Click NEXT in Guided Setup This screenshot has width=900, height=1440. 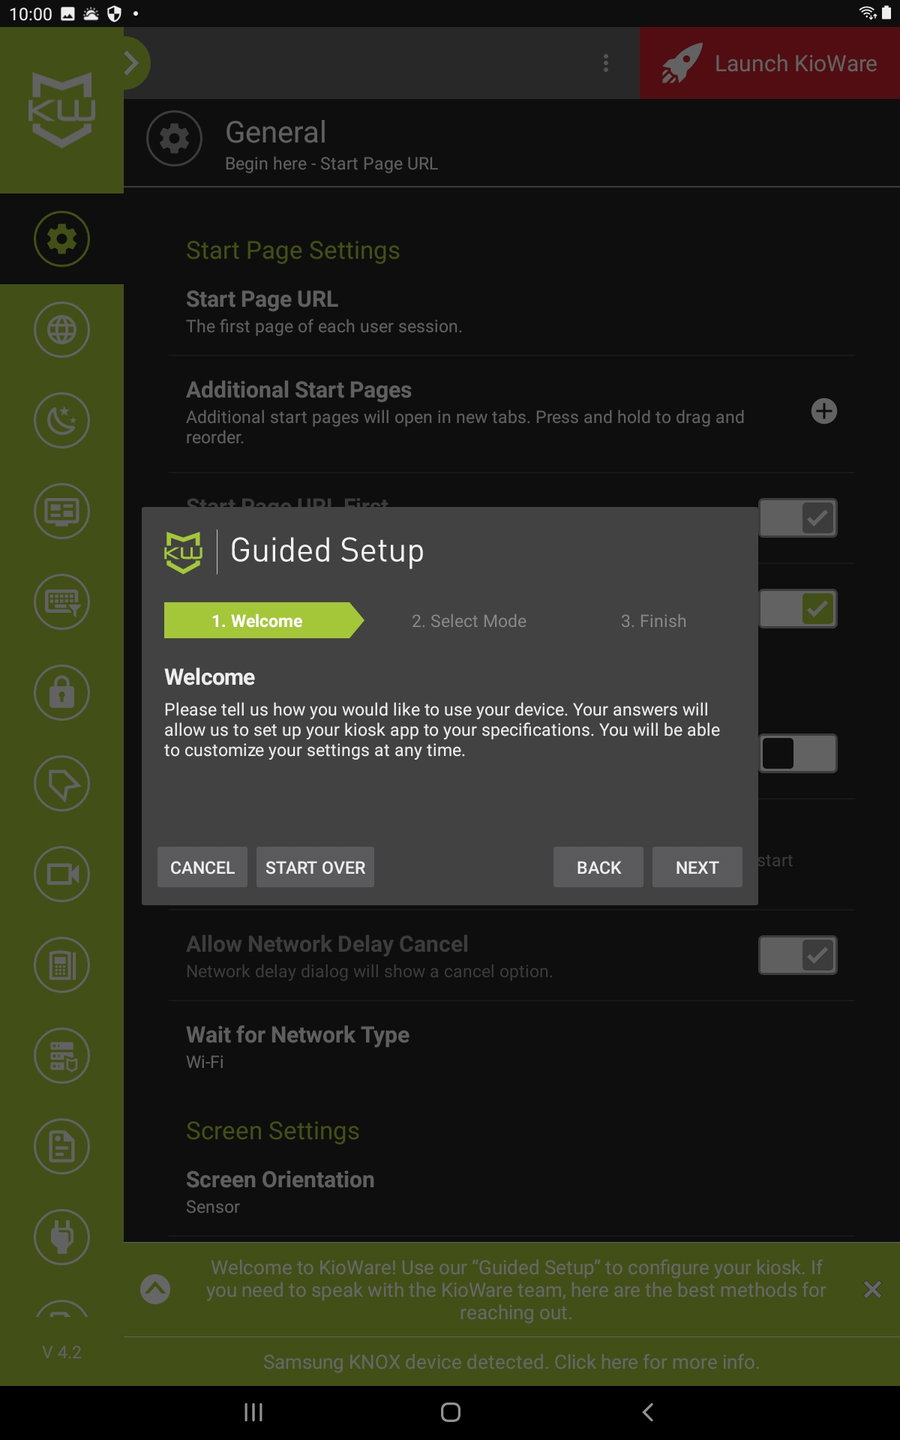coord(697,867)
